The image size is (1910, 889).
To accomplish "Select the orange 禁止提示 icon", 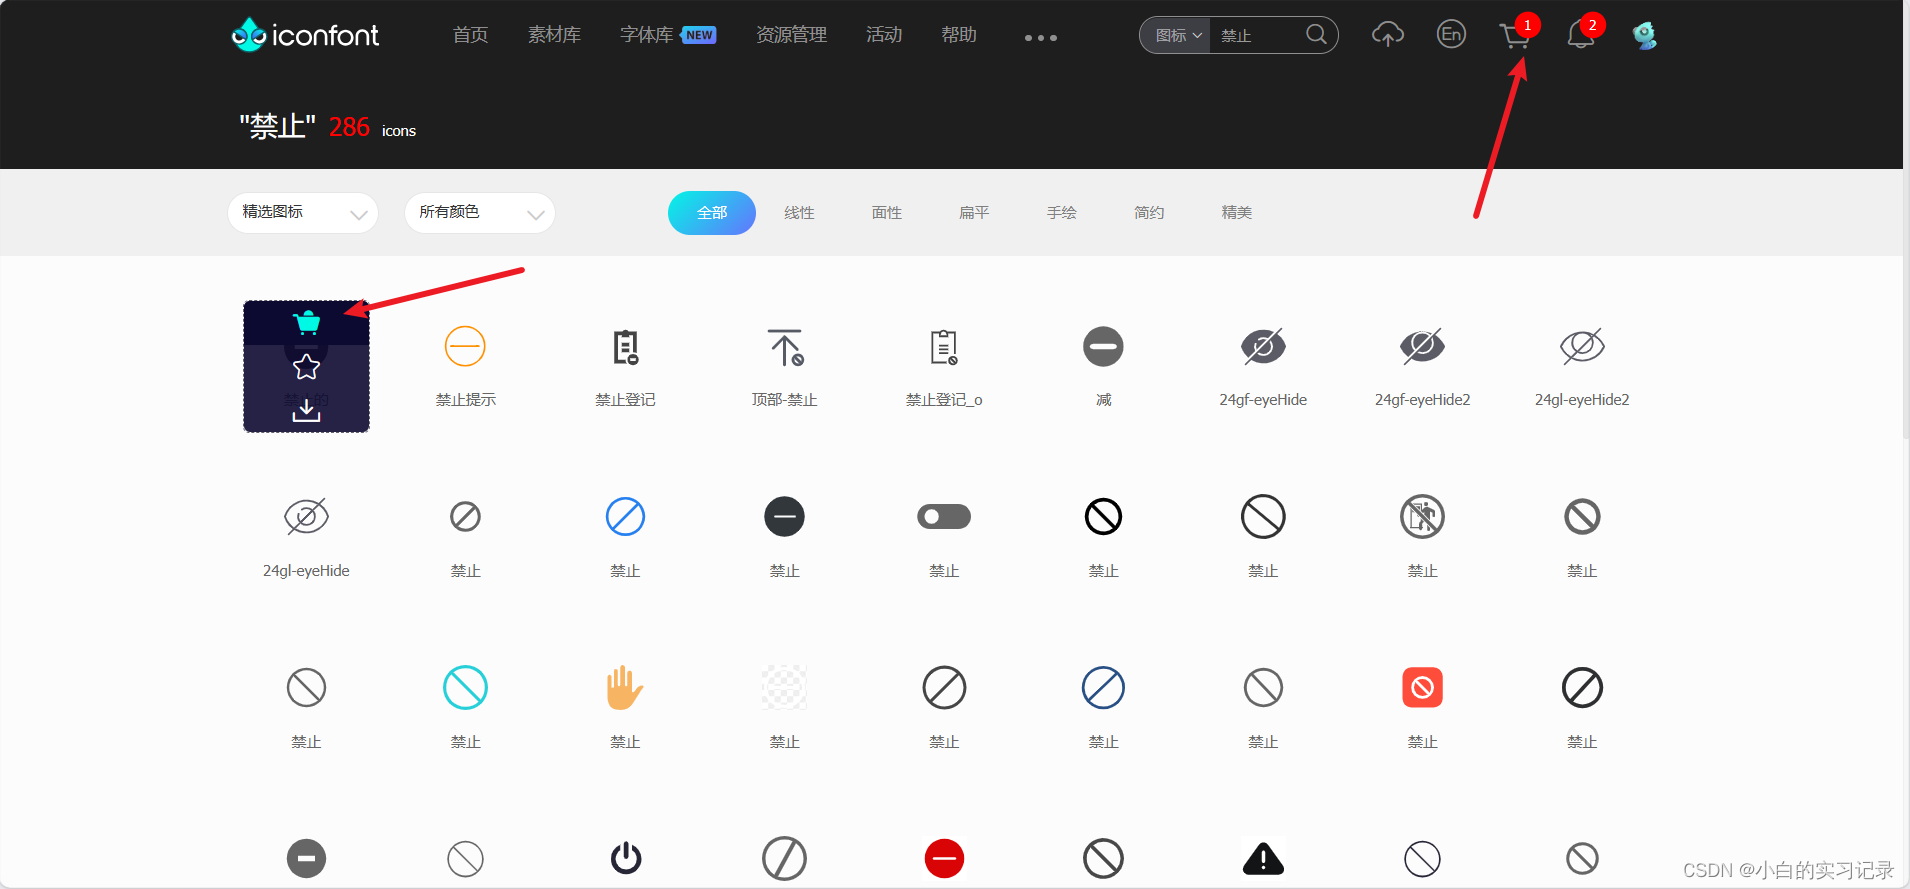I will (465, 347).
